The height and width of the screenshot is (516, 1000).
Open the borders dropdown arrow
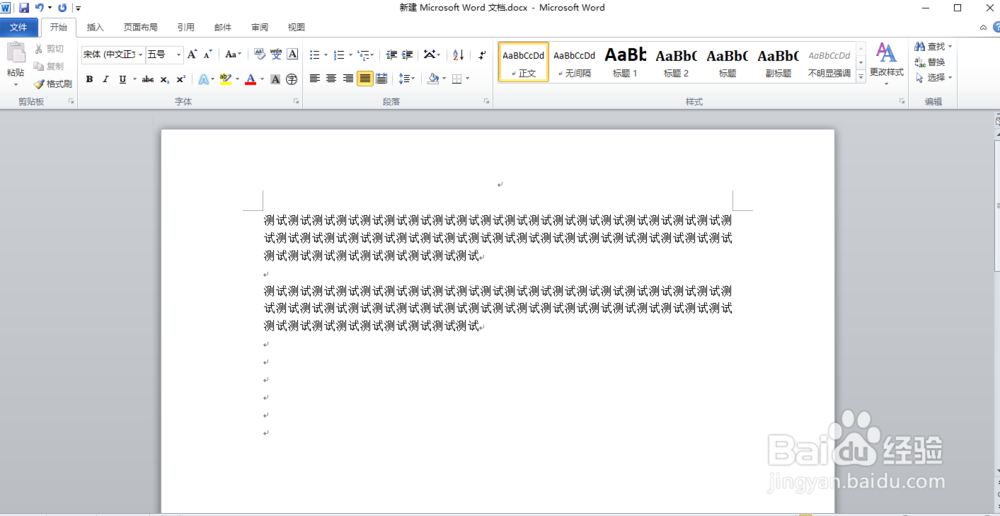[467, 78]
